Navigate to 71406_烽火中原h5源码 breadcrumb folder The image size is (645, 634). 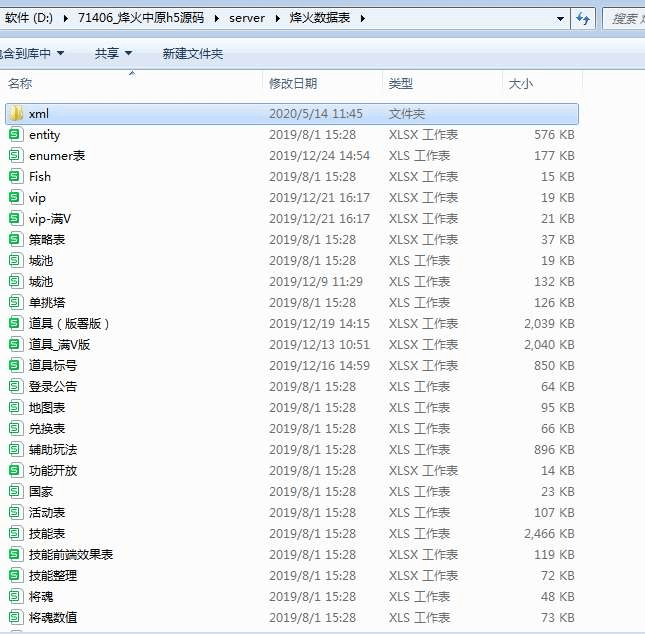point(141,18)
